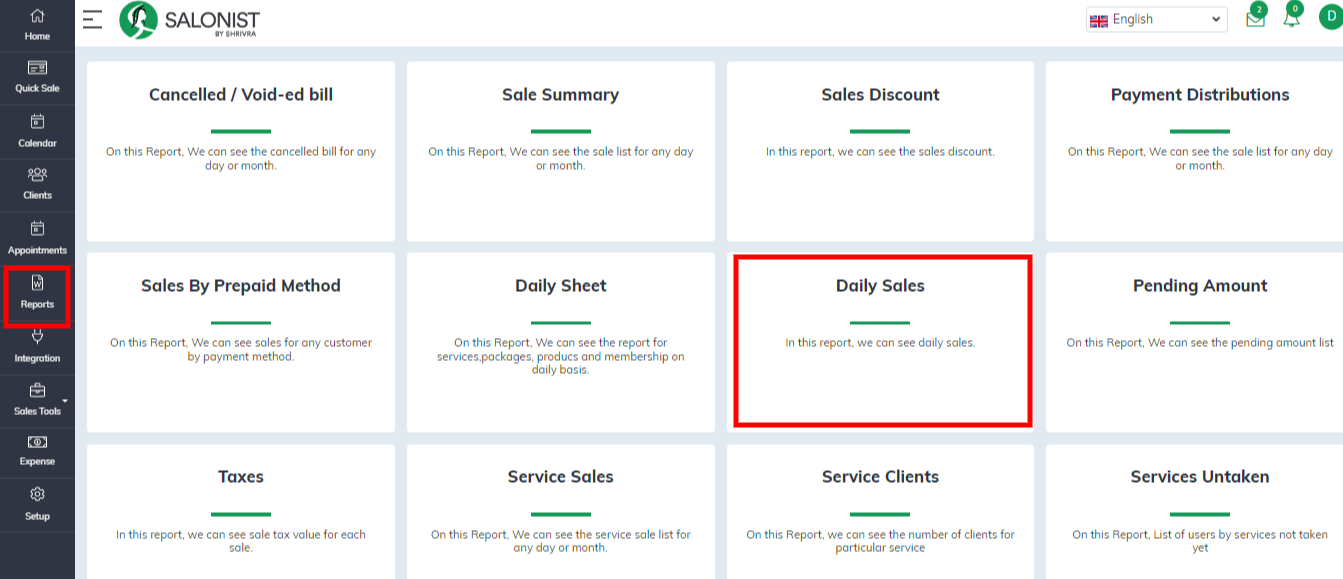
Task: Open the Expense money icon
Action: [x=37, y=442]
